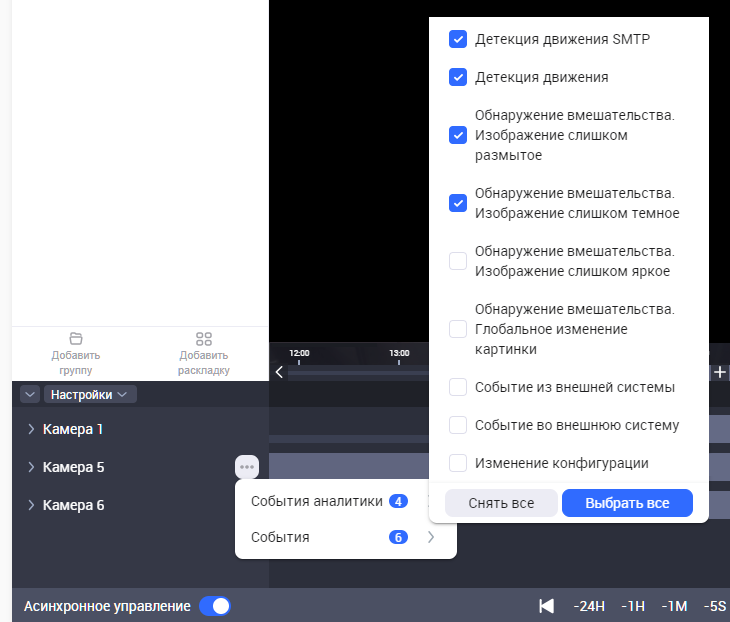The image size is (730, 622).
Task: Click the Добавить раскладку grid icon
Action: pyautogui.click(x=204, y=338)
